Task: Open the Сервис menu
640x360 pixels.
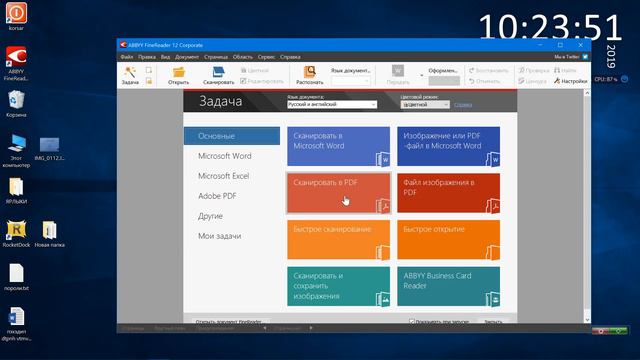Action: point(266,57)
